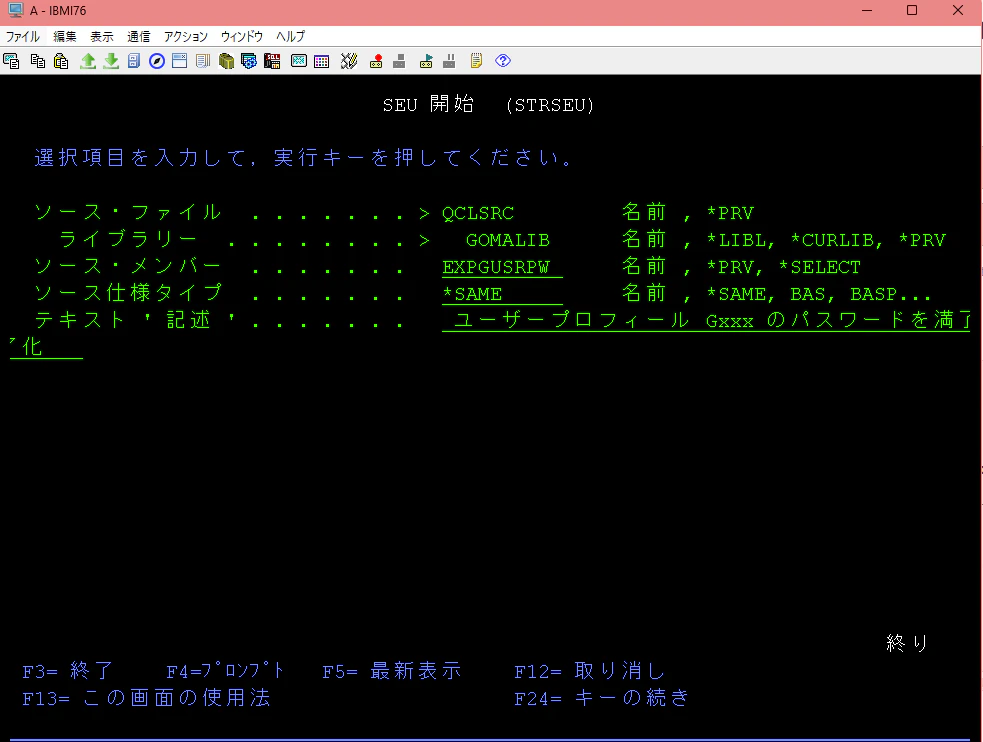Click the tools and pencil icon
This screenshot has height=742, width=983.
click(349, 61)
